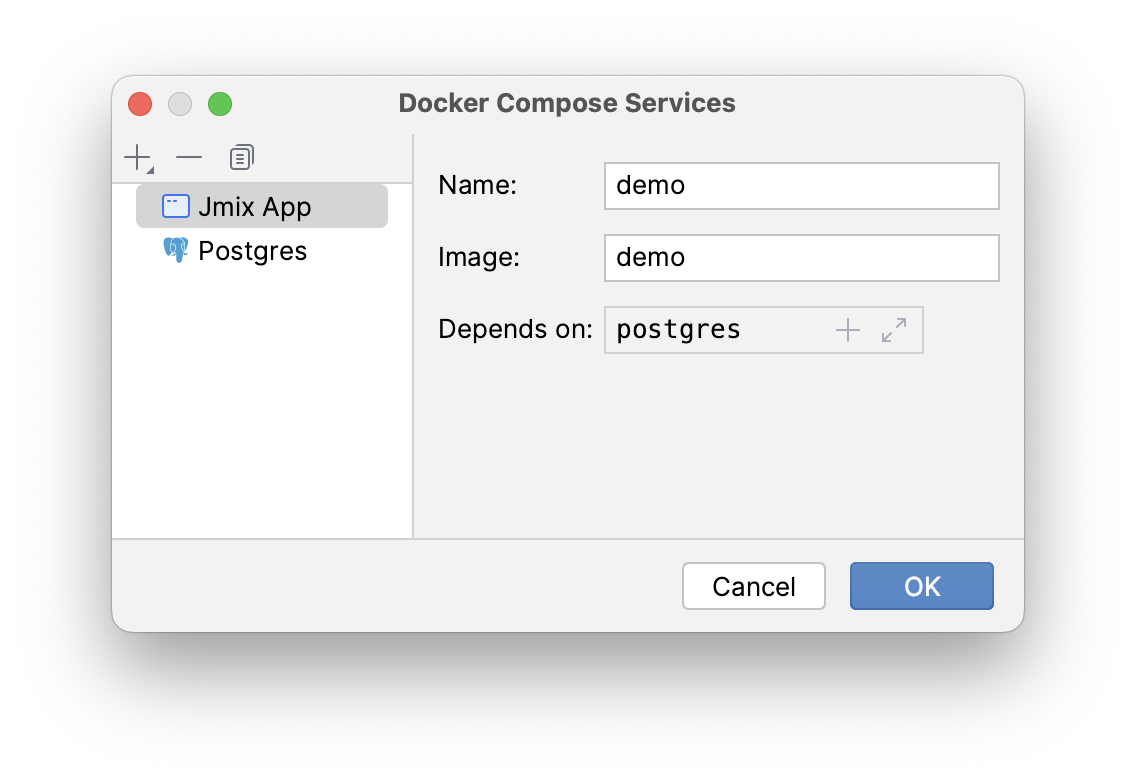Click the Docker Compose Services title bar

tap(567, 103)
